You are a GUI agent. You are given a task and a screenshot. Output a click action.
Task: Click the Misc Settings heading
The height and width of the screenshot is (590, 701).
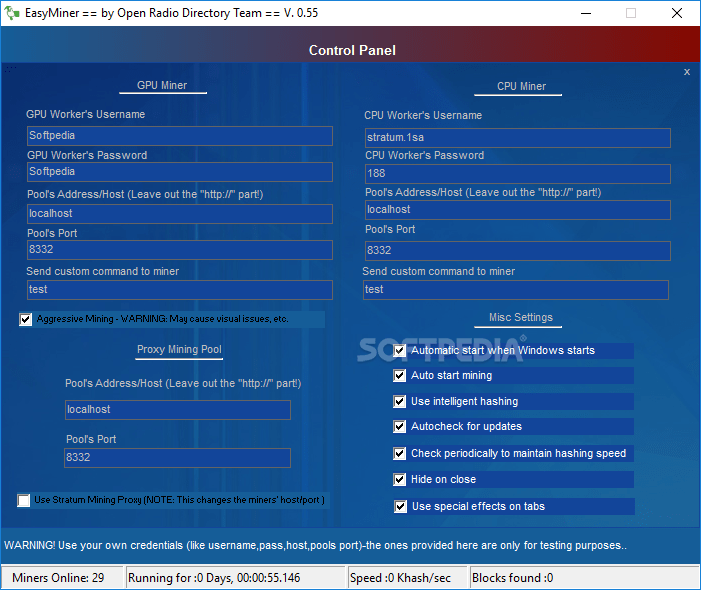click(x=520, y=317)
